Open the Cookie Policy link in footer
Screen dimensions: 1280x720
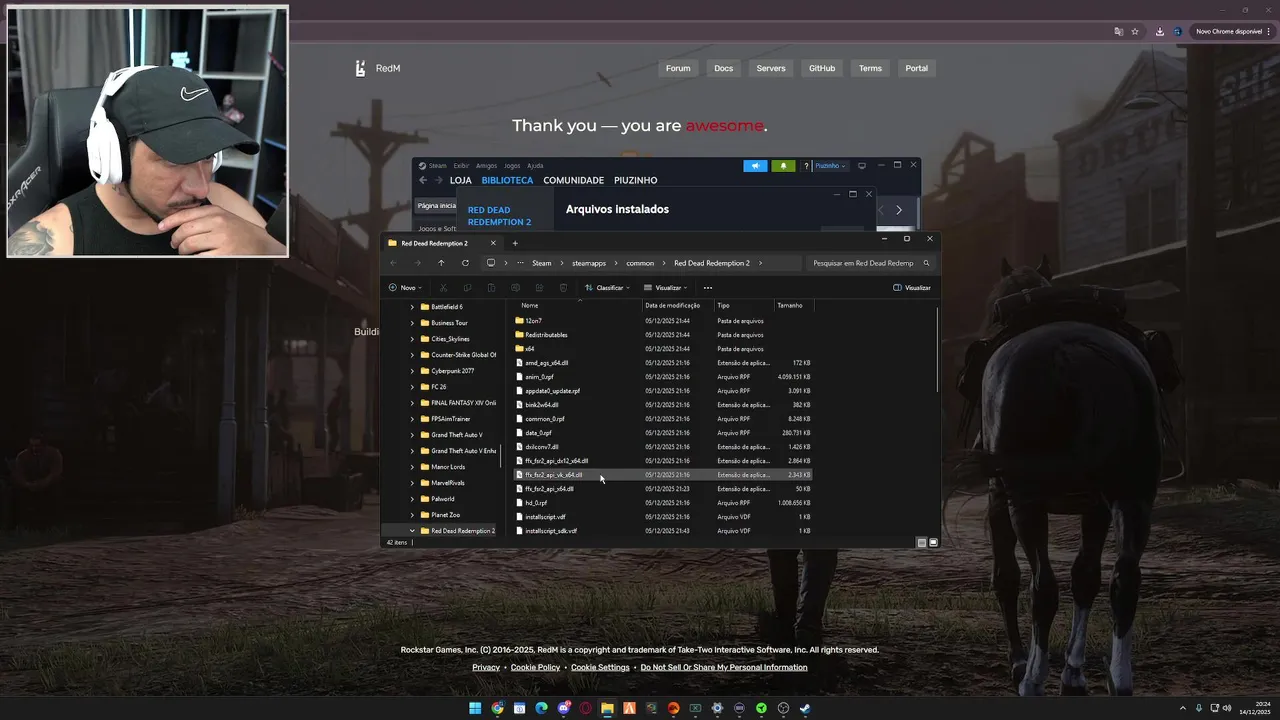click(x=535, y=667)
